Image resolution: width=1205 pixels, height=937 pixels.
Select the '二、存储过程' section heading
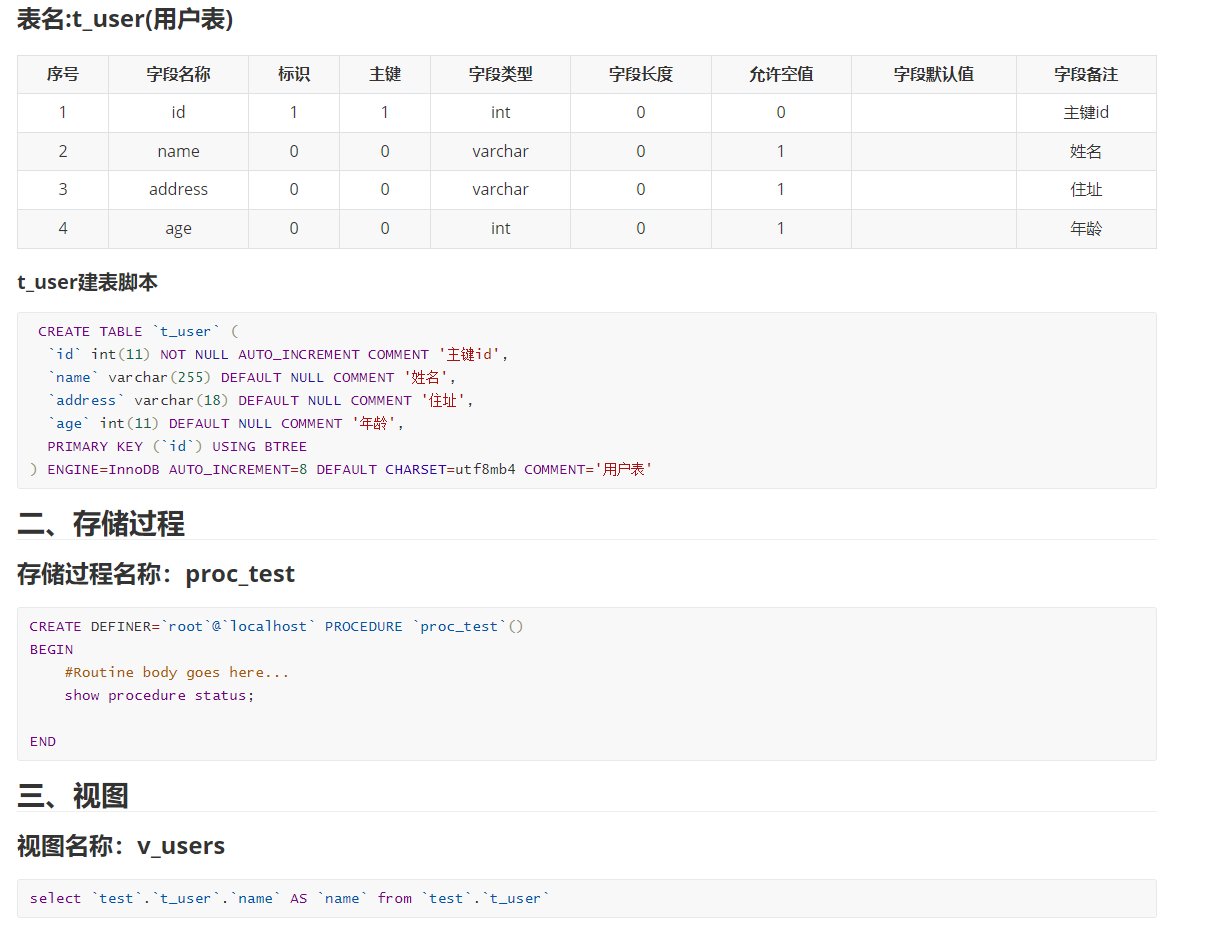coord(101,523)
